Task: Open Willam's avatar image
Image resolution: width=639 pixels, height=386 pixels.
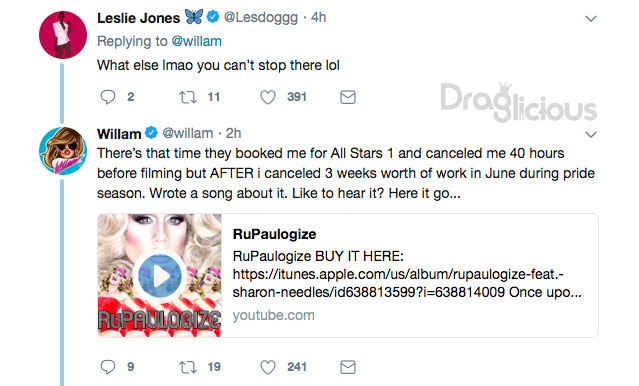Action: pos(63,151)
